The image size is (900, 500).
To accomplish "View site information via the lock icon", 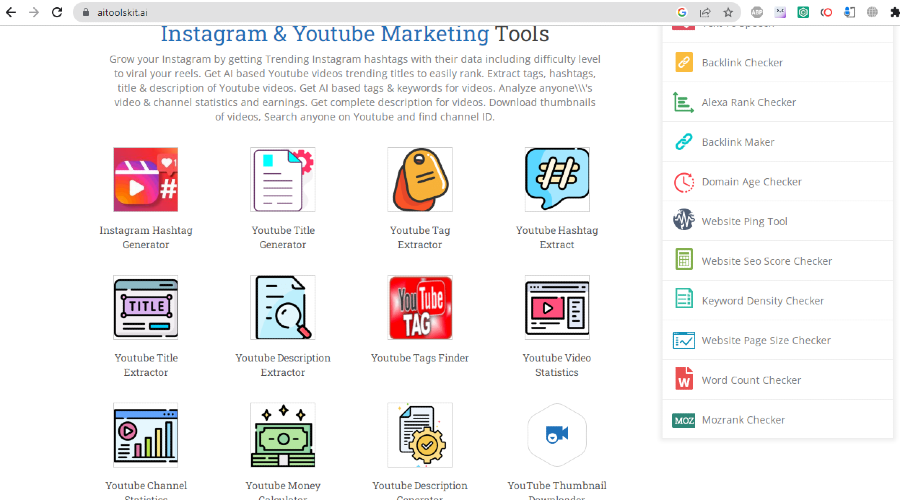I will [86, 12].
